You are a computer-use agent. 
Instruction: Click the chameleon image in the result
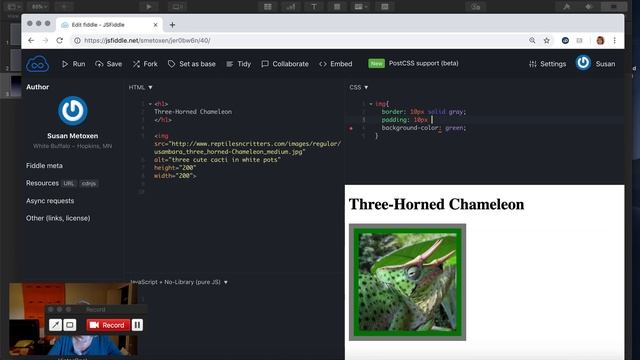point(407,282)
